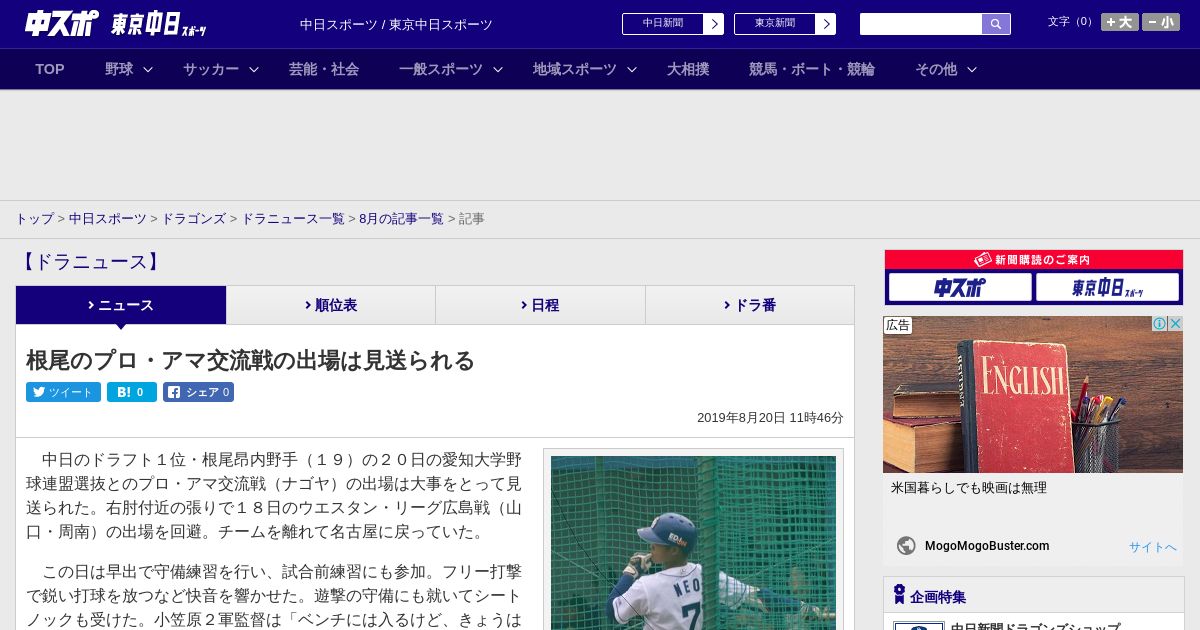Open the 地域スポーツ navigation menu
Screen dimensions: 1200x630
pyautogui.click(x=575, y=69)
